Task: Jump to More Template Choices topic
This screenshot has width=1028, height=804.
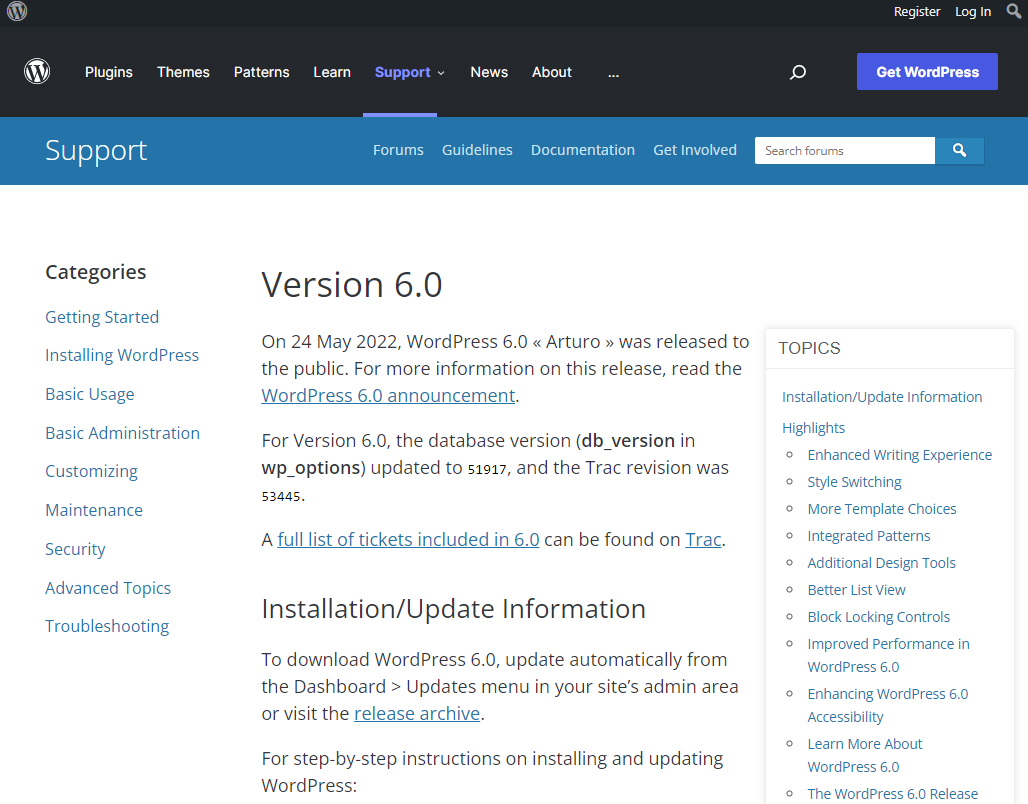Action: click(x=882, y=509)
